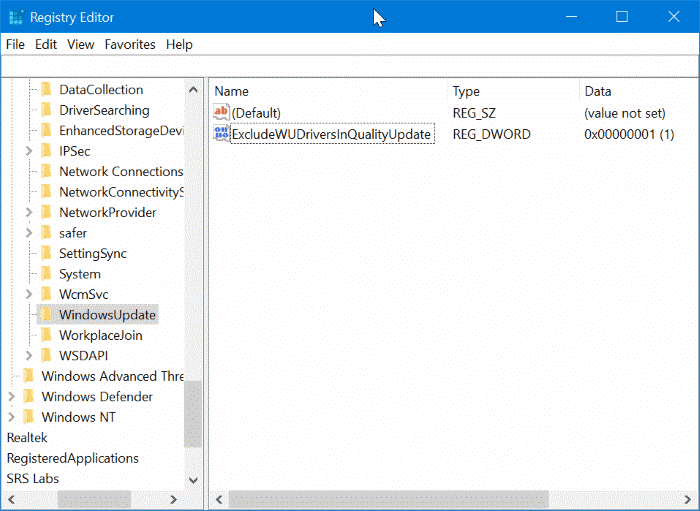This screenshot has width=700, height=511.
Task: Expand the IPSec registry key
Action: pos(29,151)
